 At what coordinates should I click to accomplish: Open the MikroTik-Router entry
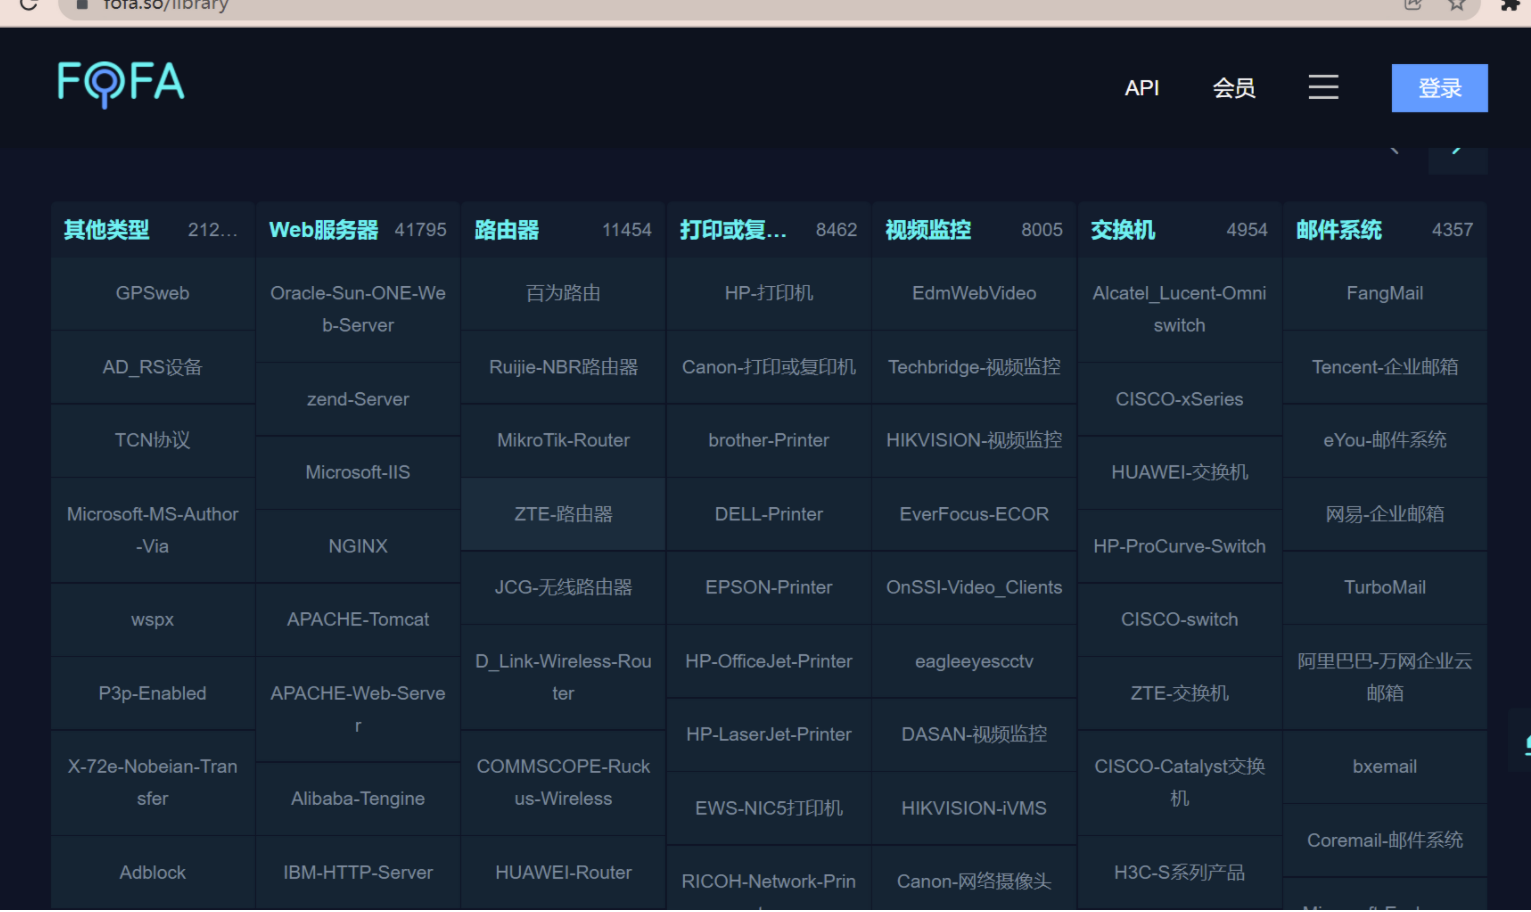[x=563, y=441]
